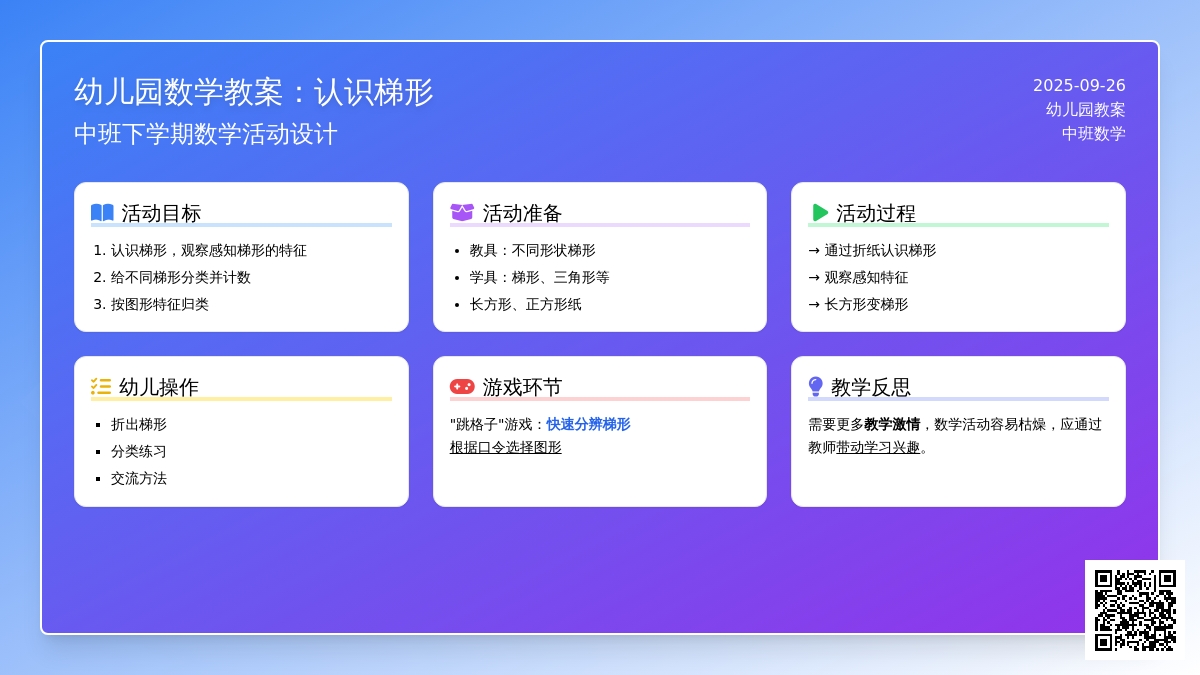The width and height of the screenshot is (1200, 675).
Task: Click the 中班数学 label at top right
Action: tap(1093, 134)
